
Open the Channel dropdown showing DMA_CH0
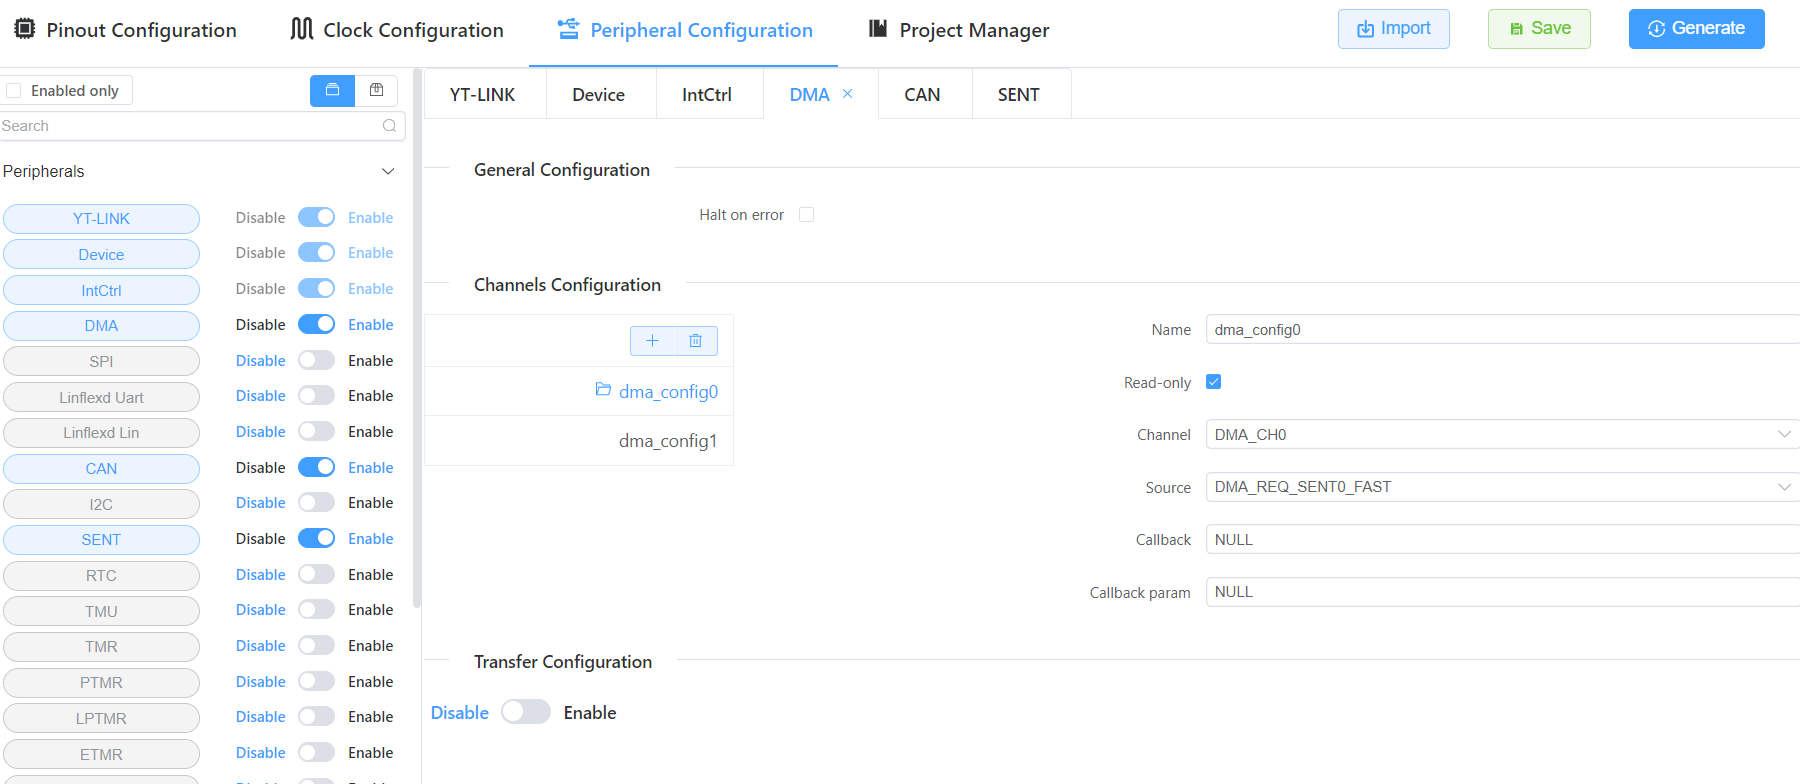pyautogui.click(x=1500, y=435)
